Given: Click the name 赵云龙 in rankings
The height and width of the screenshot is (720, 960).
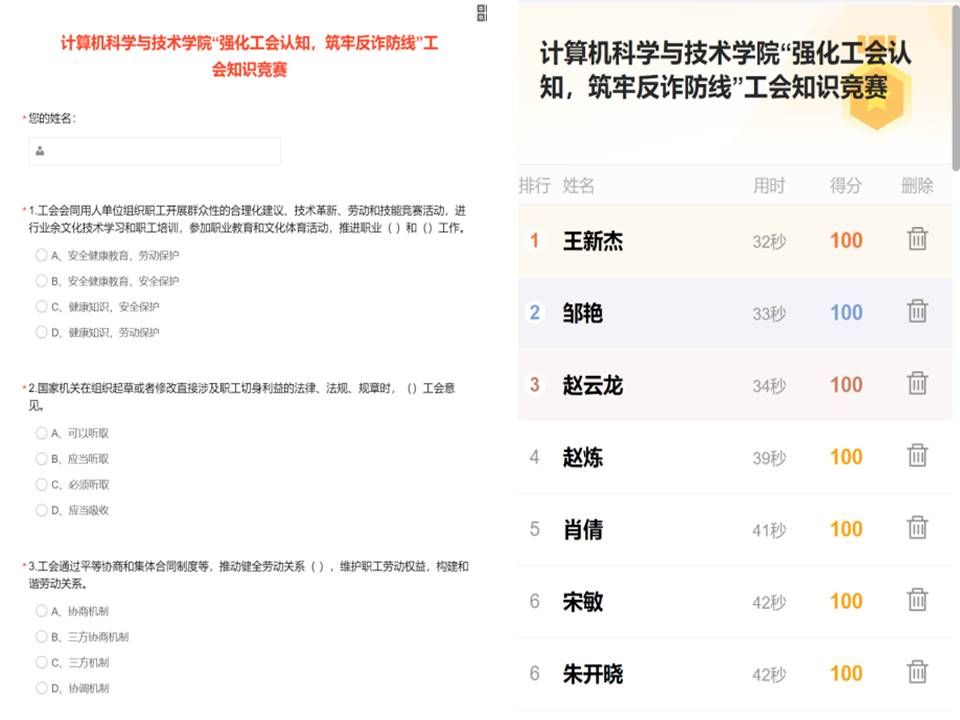Looking at the screenshot, I should [593, 385].
